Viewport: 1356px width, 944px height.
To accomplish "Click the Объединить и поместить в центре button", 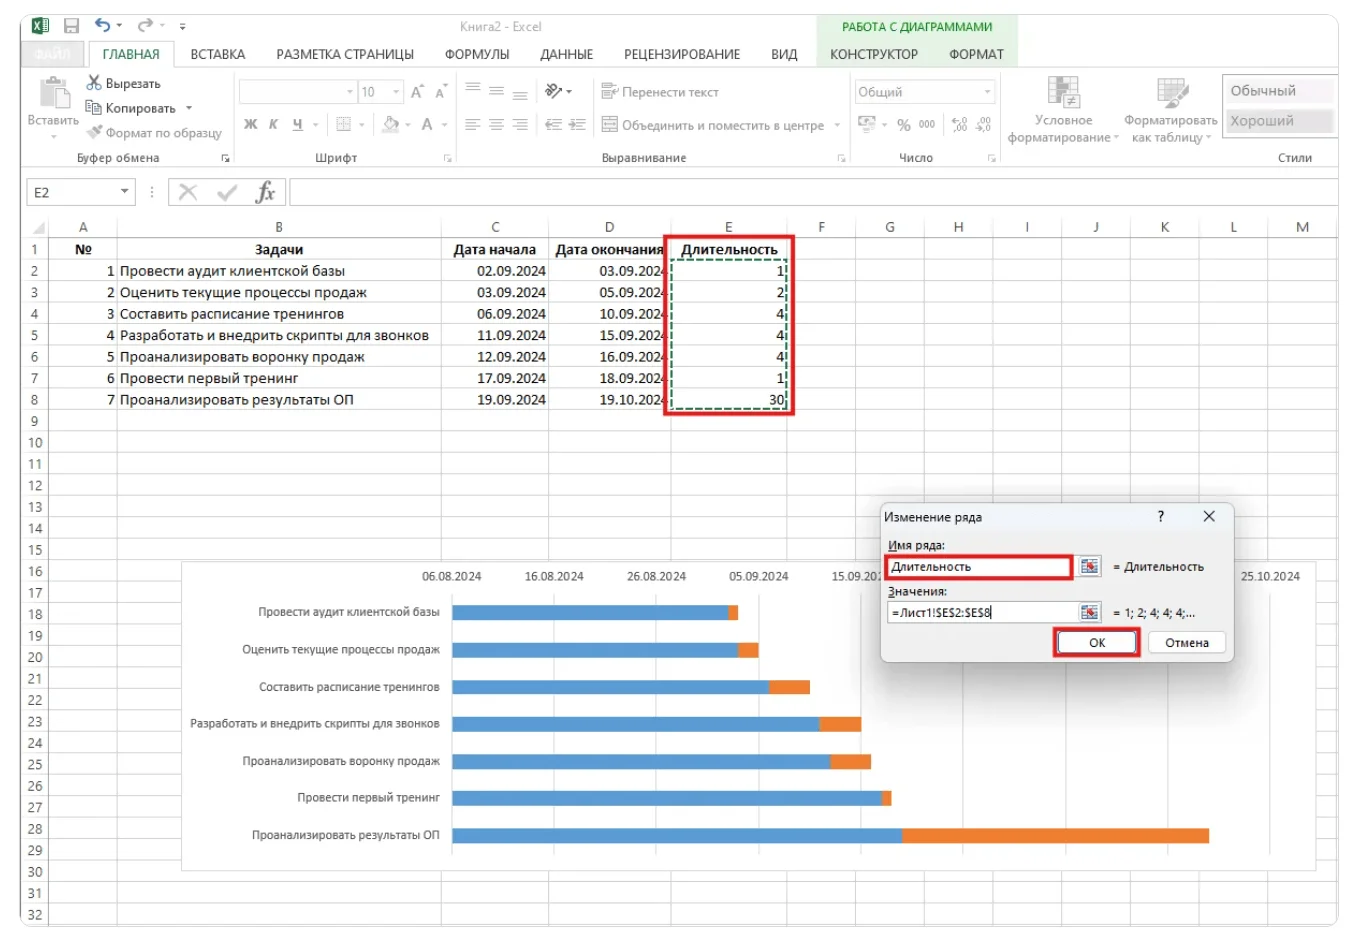I will coord(713,125).
